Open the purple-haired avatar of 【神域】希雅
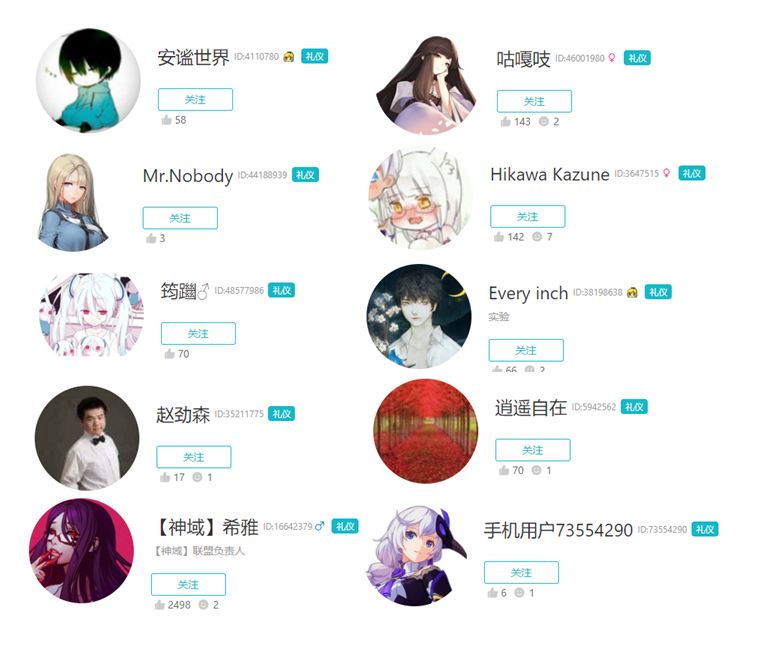761x663 pixels. click(x=81, y=551)
